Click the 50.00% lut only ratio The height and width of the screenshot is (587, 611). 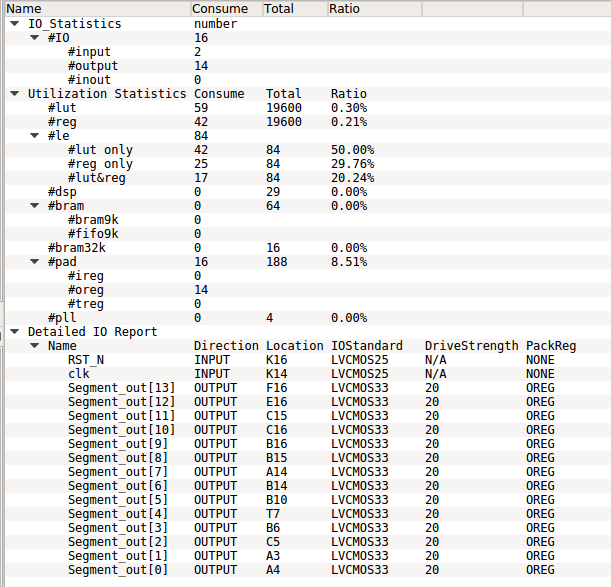pyautogui.click(x=353, y=150)
